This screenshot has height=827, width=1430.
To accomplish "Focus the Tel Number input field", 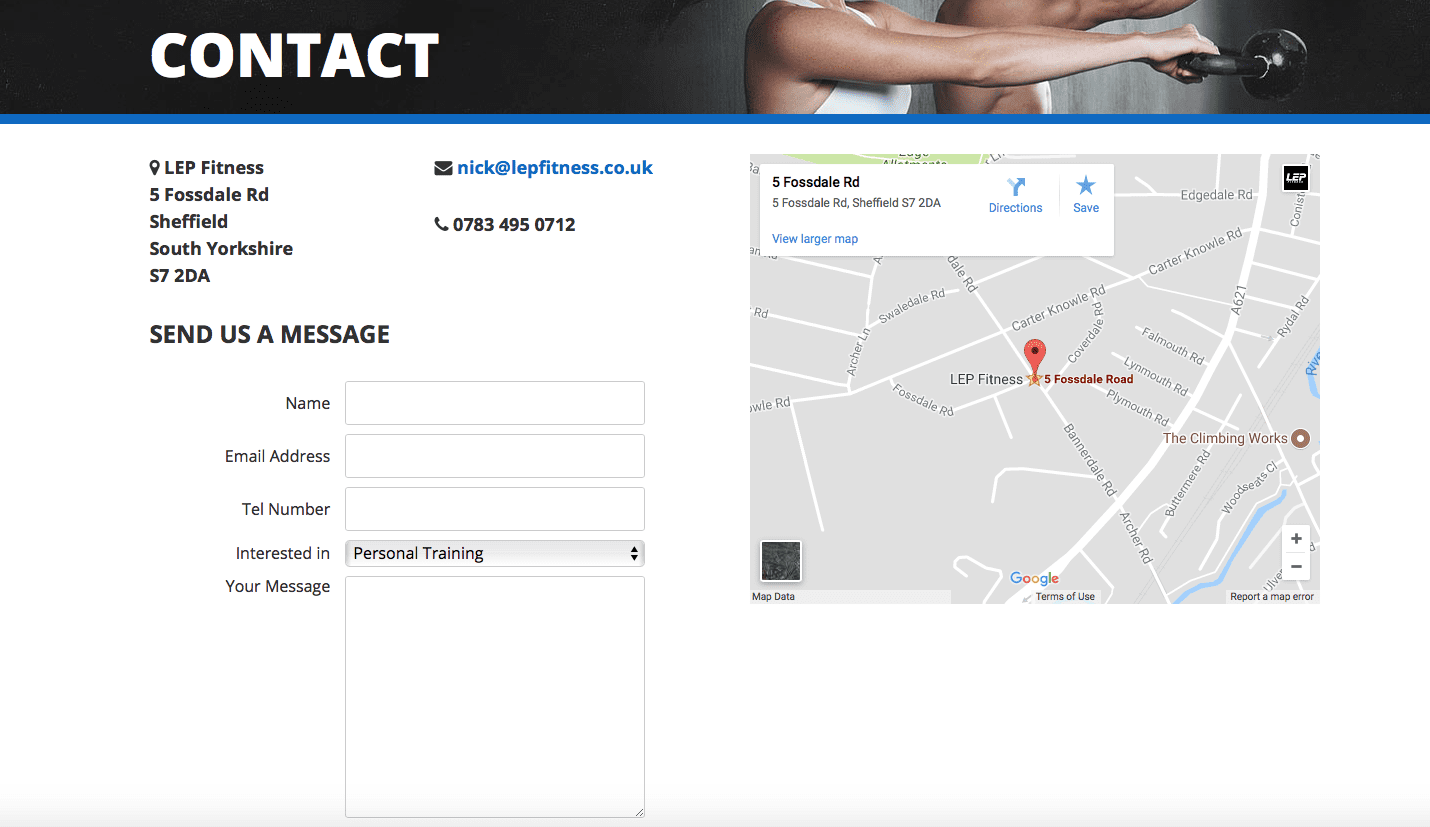I will [x=495, y=509].
